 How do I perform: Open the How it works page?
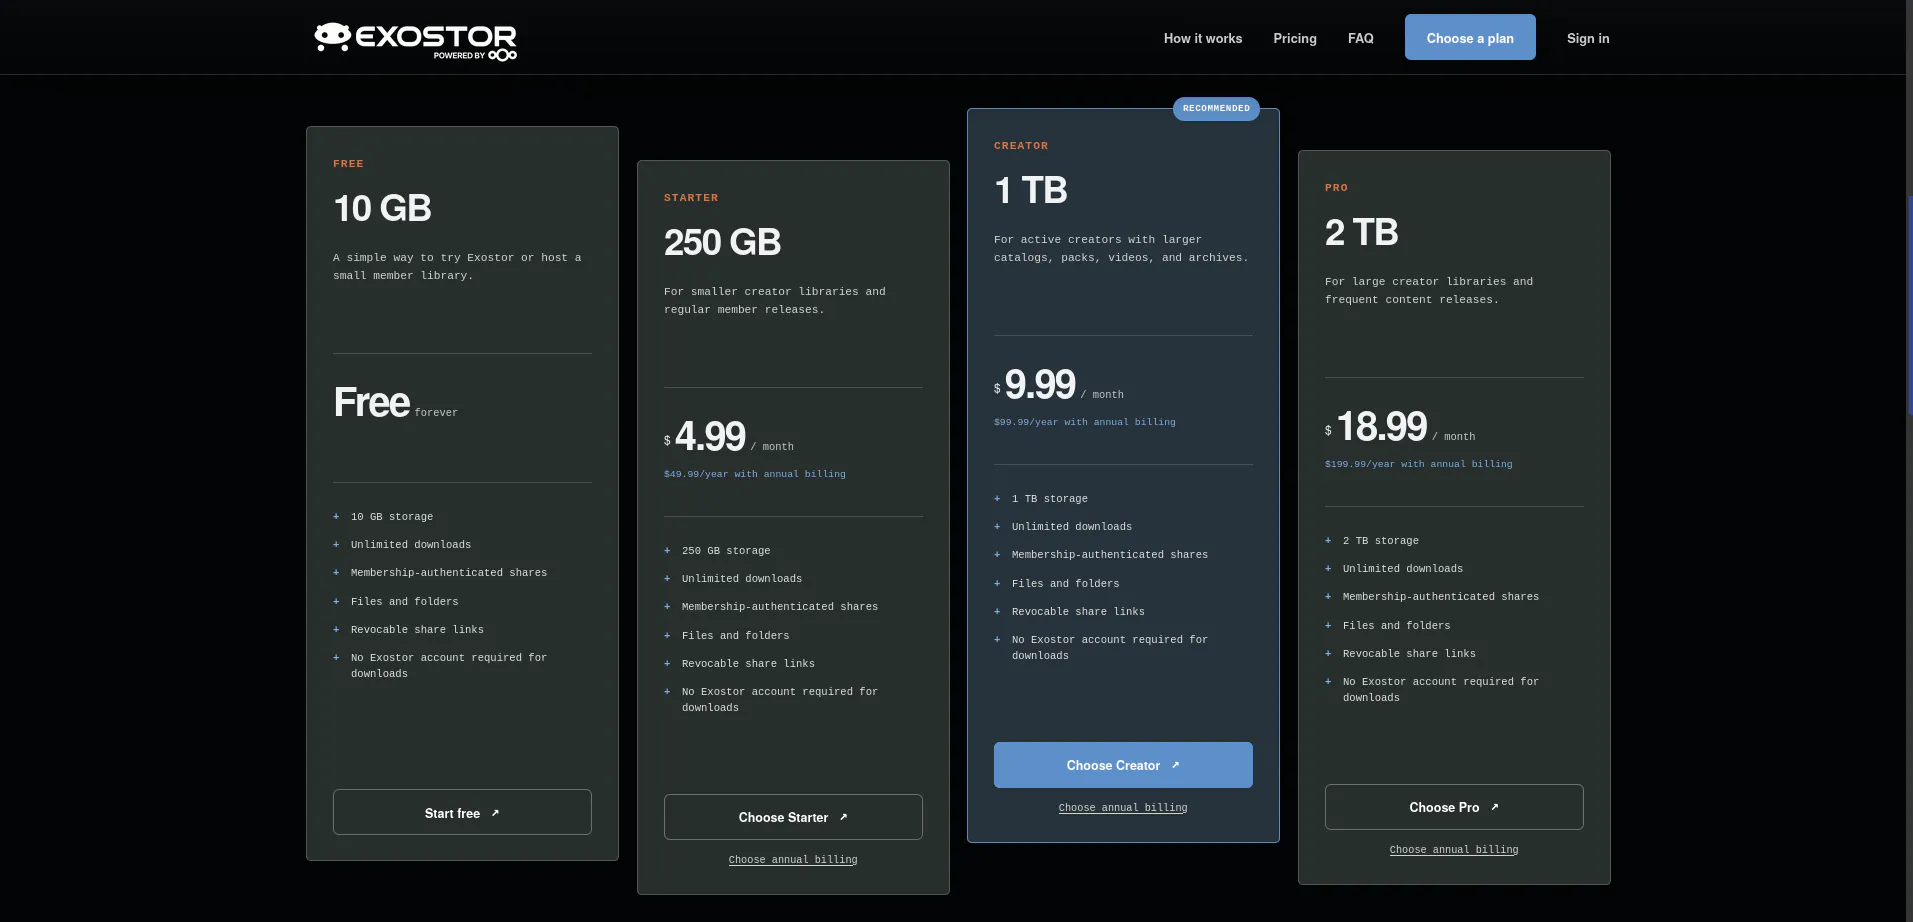coord(1203,38)
